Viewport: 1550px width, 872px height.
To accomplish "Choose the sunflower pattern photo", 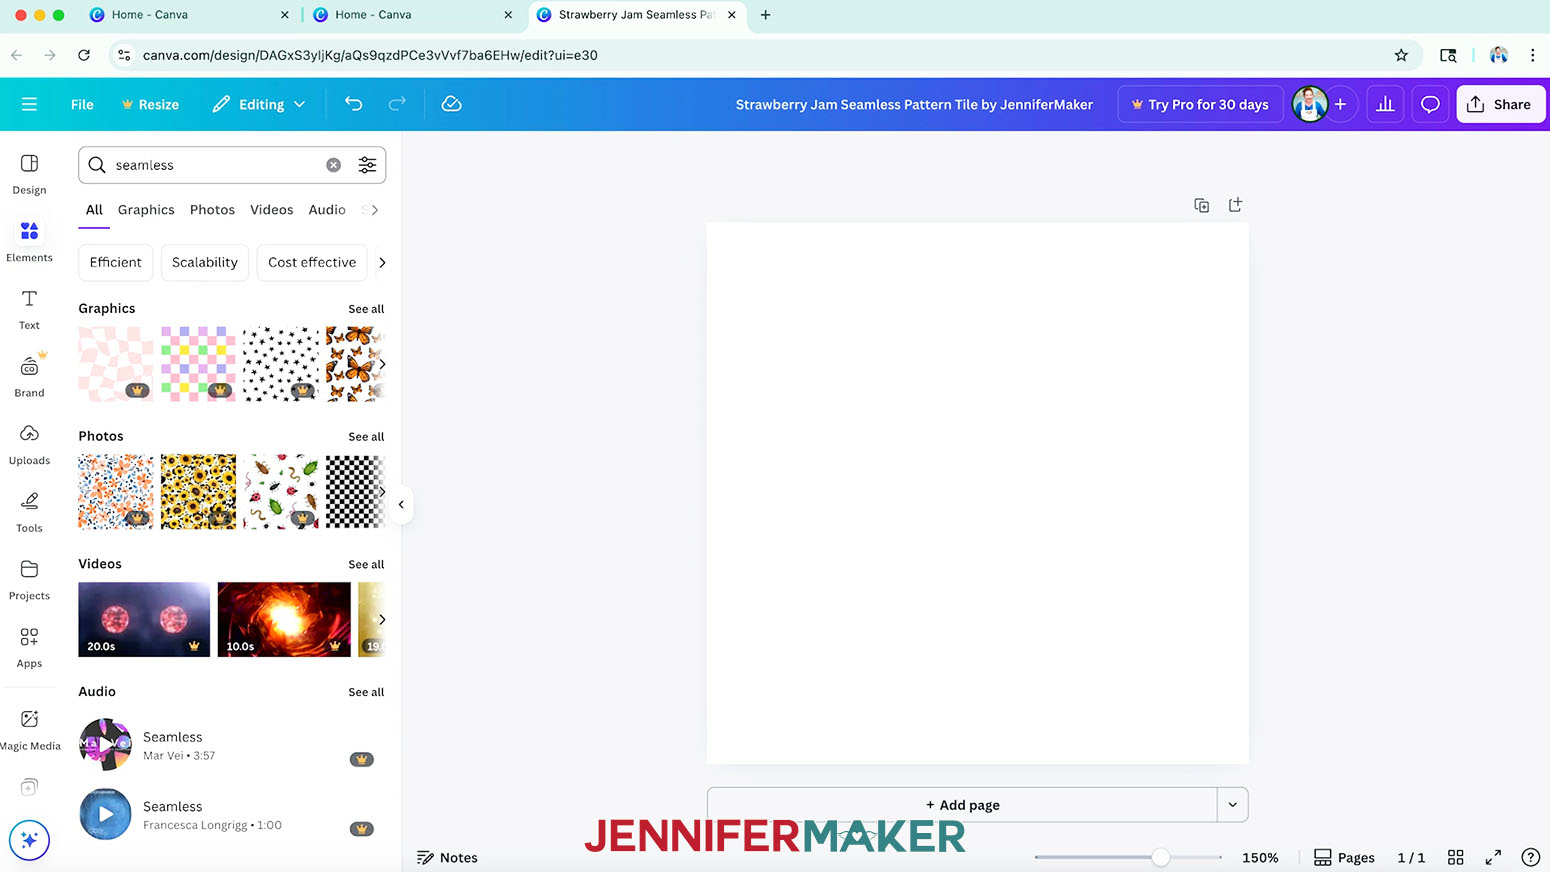I will (x=199, y=492).
